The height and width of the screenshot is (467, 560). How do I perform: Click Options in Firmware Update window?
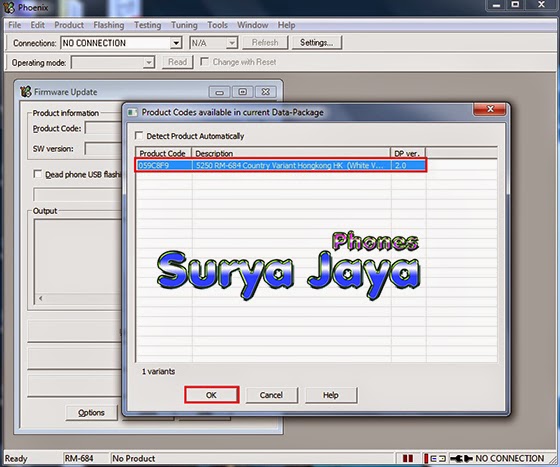pos(91,413)
